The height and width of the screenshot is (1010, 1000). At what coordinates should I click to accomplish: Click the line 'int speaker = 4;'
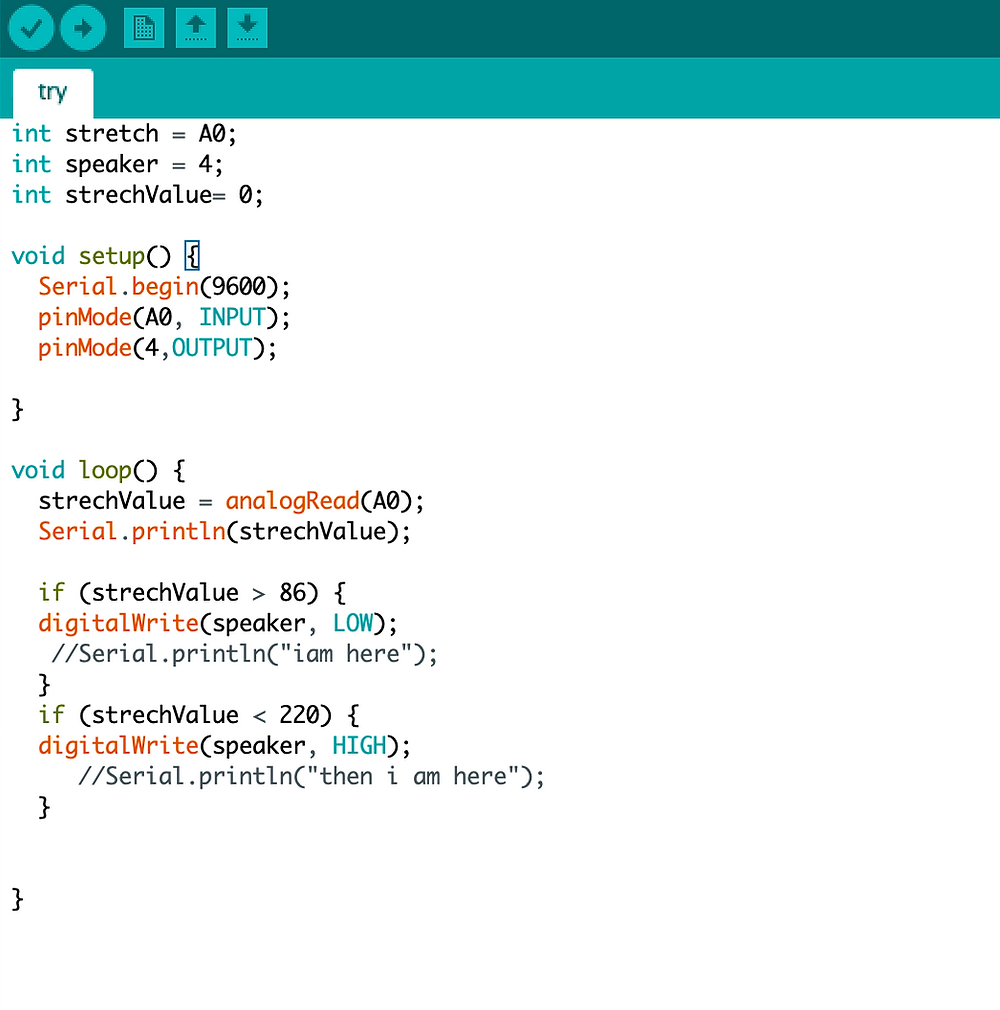(118, 164)
